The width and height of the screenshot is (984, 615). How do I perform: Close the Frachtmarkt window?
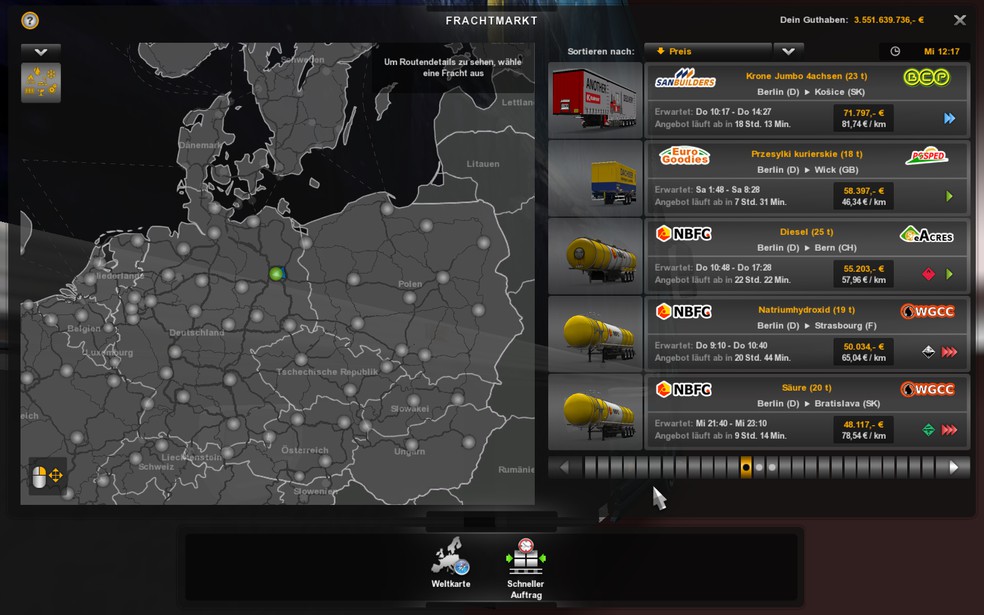[960, 20]
